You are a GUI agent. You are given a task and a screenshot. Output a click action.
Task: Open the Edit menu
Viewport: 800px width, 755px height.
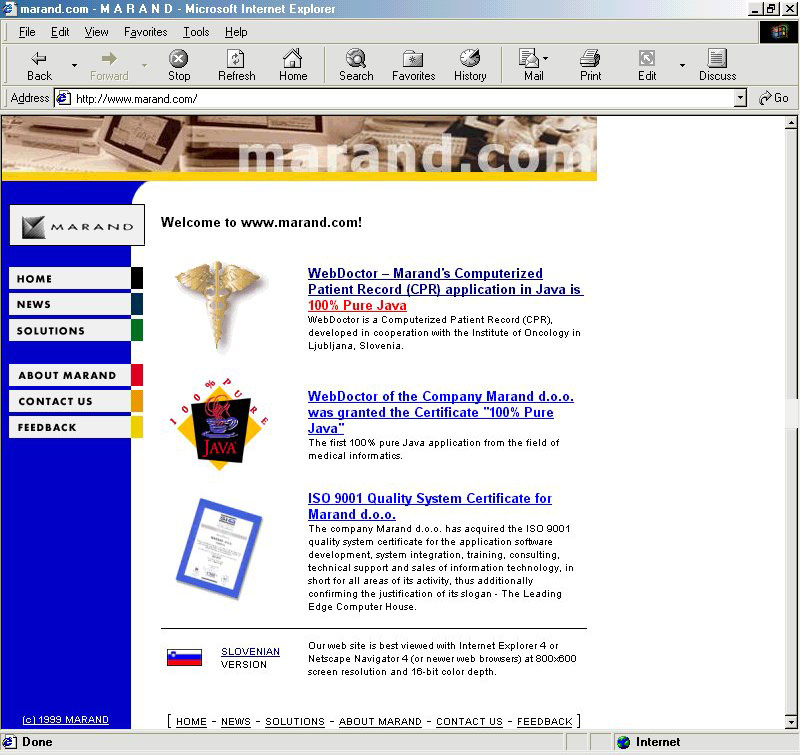(x=60, y=32)
